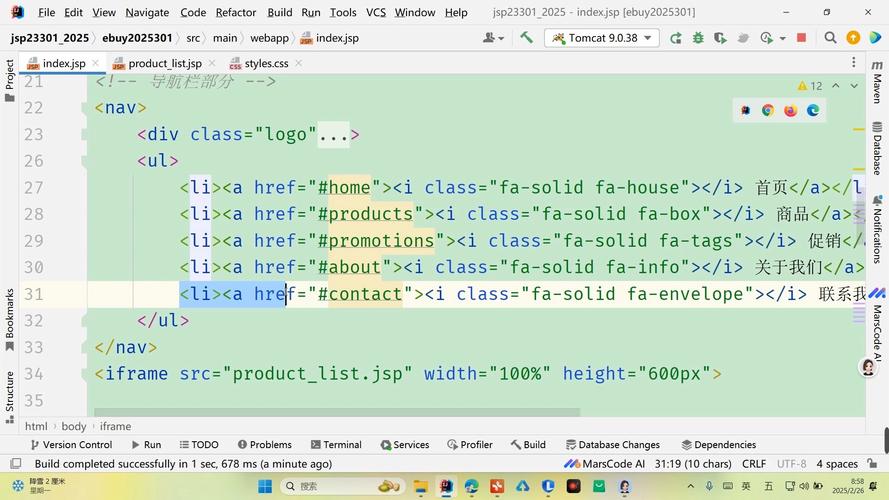
Task: Run with coverage shield icon
Action: click(720, 38)
